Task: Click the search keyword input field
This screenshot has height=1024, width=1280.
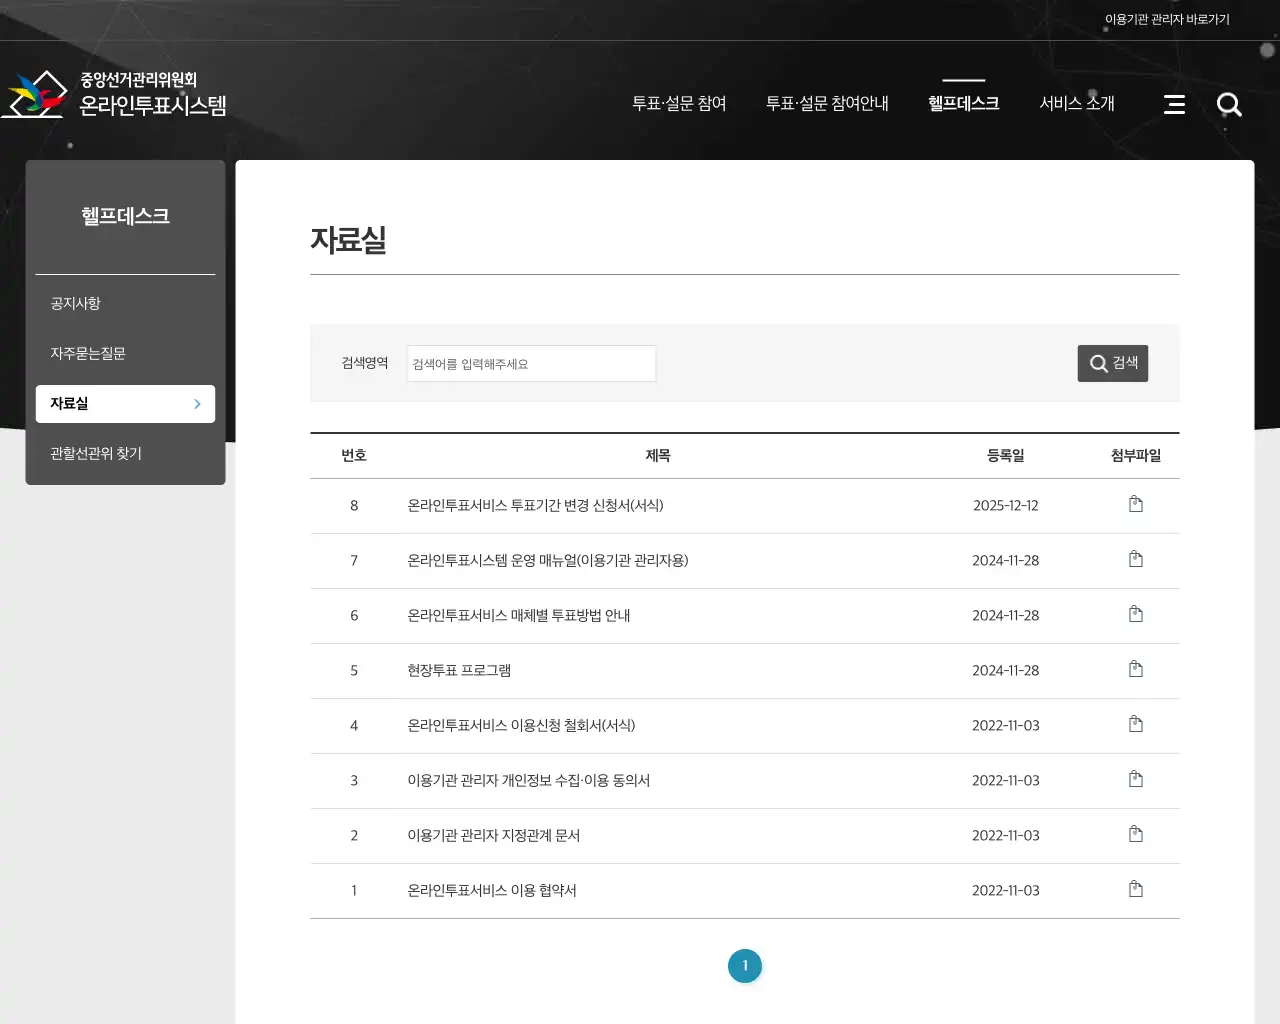Action: point(531,363)
